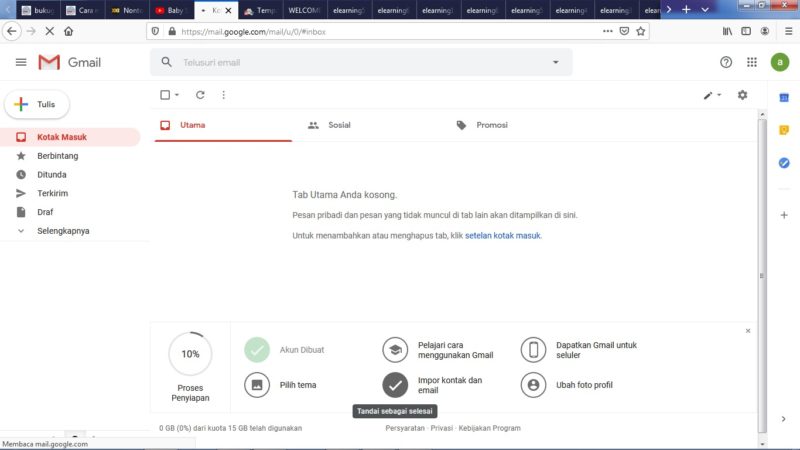Toggle the Firefox sidebar view
The height and width of the screenshot is (450, 800).
[x=746, y=31]
